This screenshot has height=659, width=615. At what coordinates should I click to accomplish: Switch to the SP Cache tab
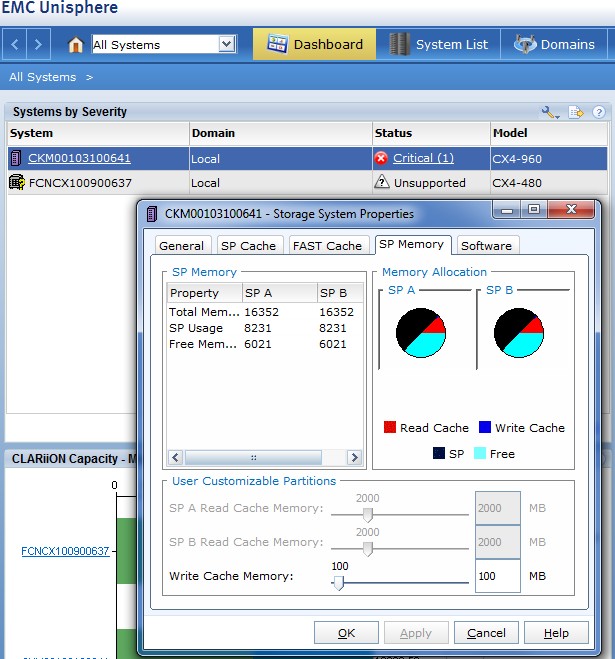point(248,245)
